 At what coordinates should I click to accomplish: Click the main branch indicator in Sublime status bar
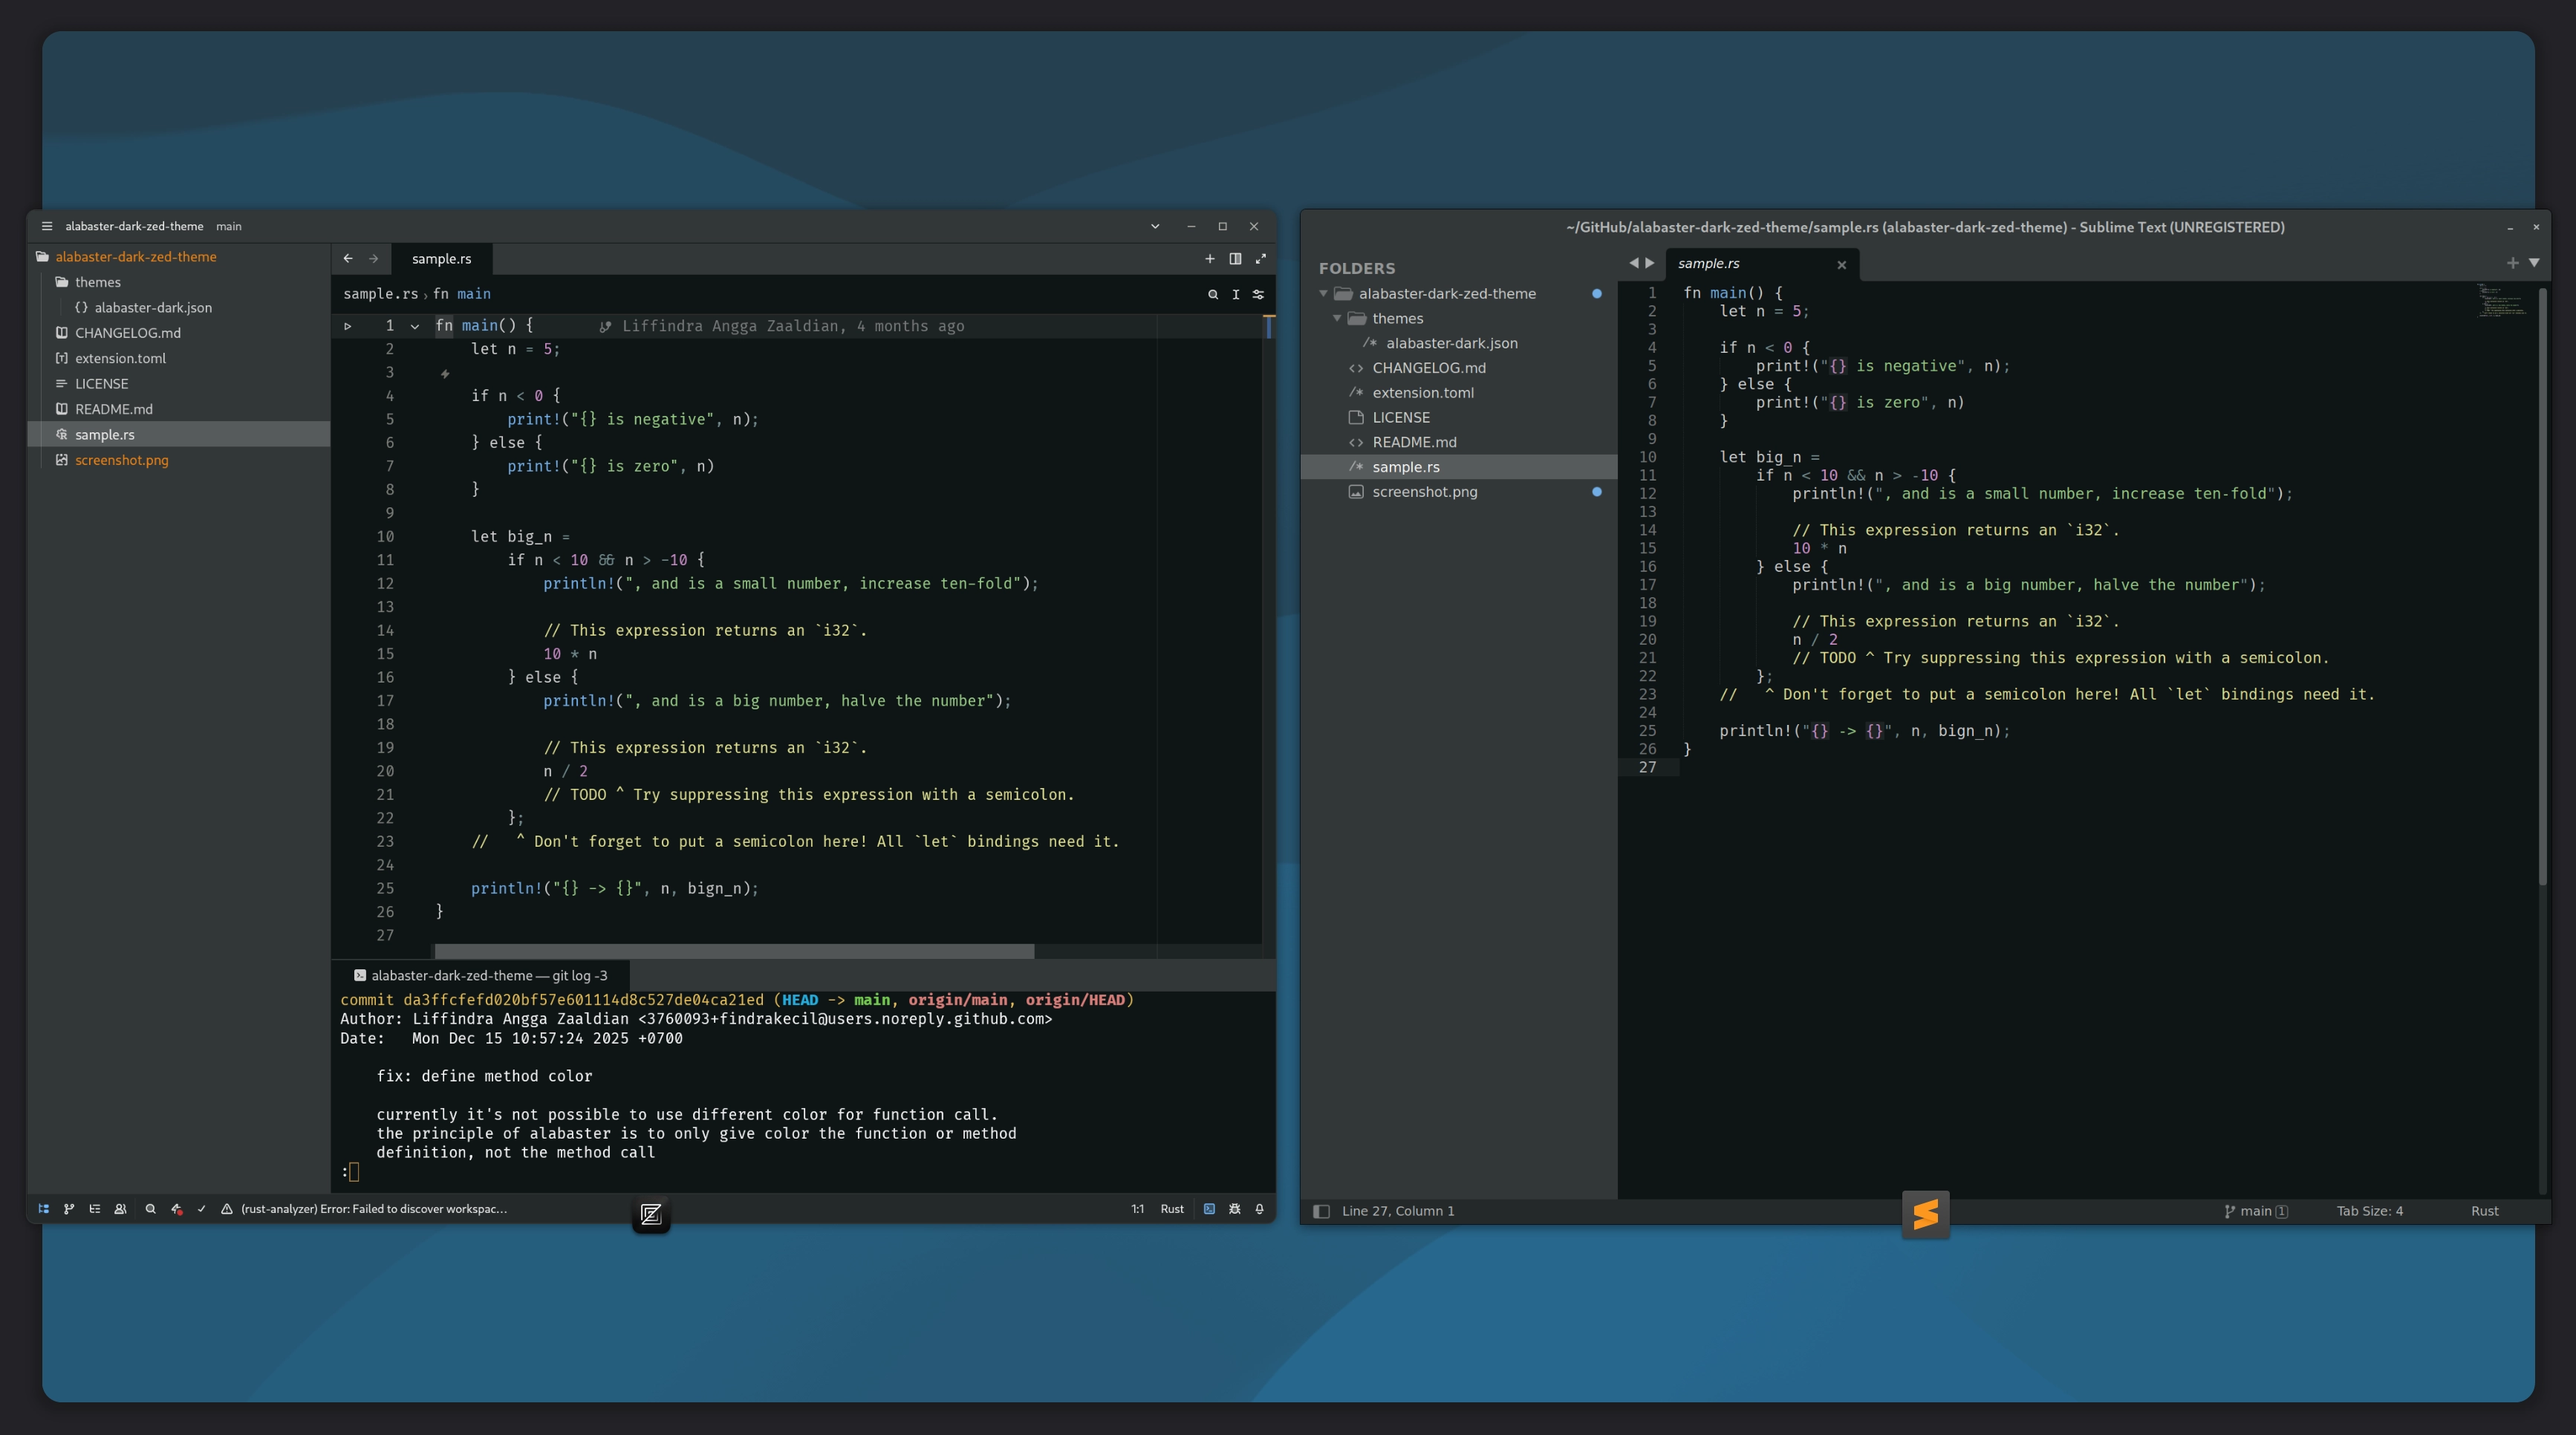click(x=2256, y=1210)
